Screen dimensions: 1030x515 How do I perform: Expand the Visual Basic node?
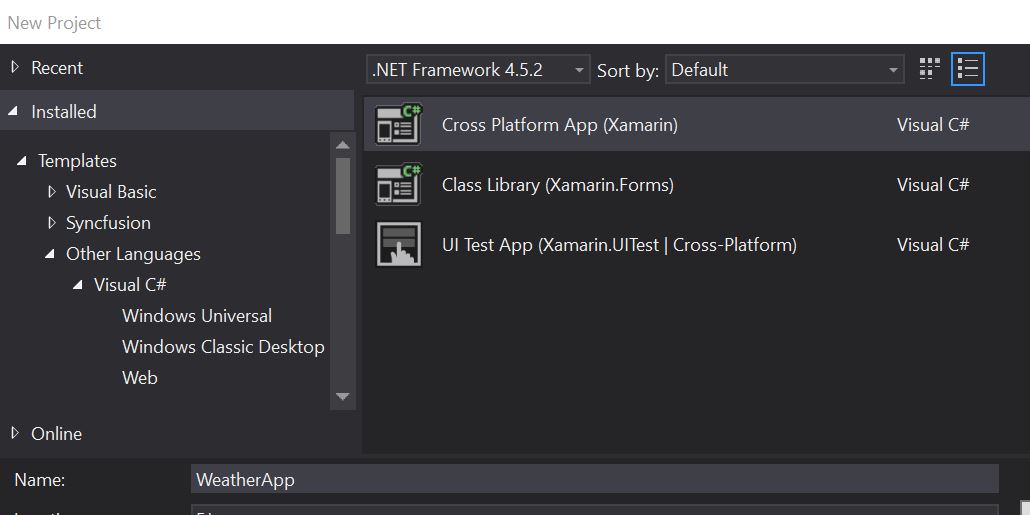52,192
